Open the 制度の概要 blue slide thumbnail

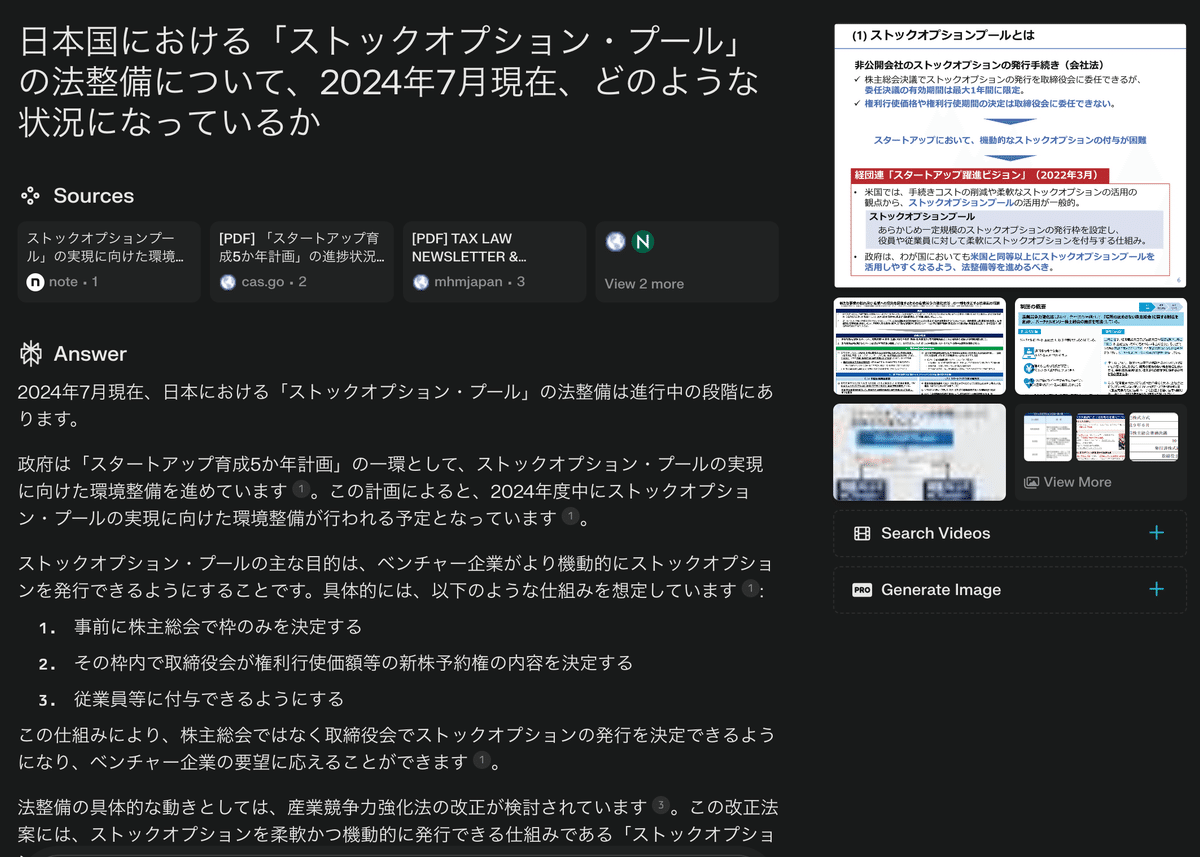pyautogui.click(x=1100, y=346)
